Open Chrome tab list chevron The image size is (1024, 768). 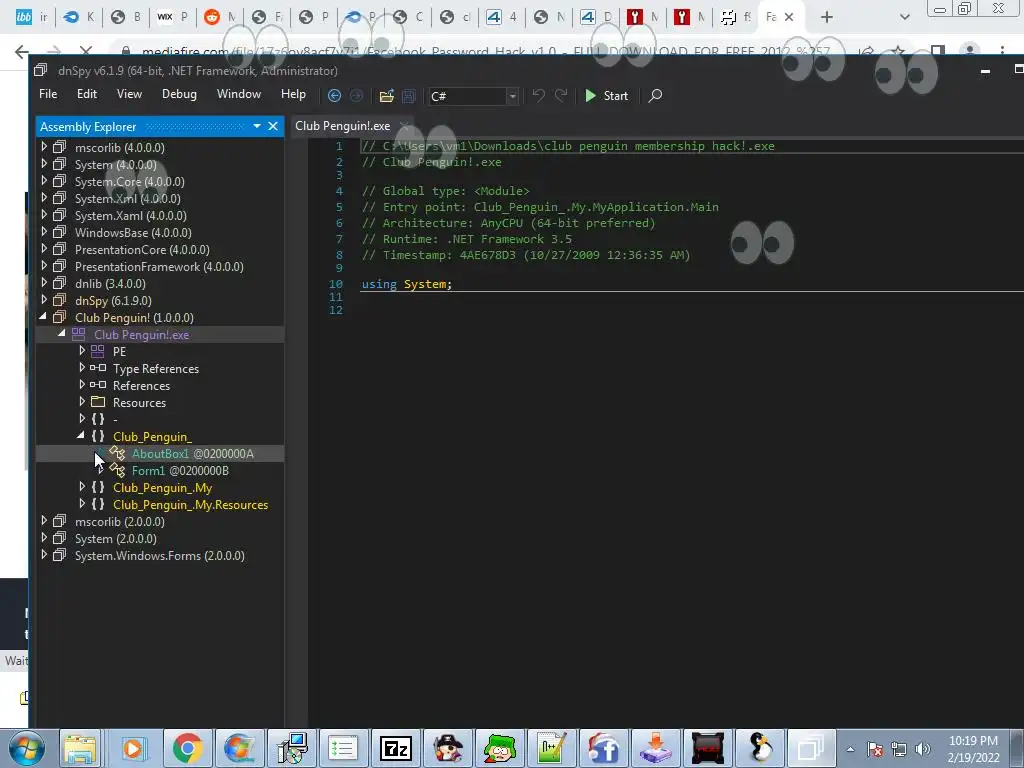point(904,18)
